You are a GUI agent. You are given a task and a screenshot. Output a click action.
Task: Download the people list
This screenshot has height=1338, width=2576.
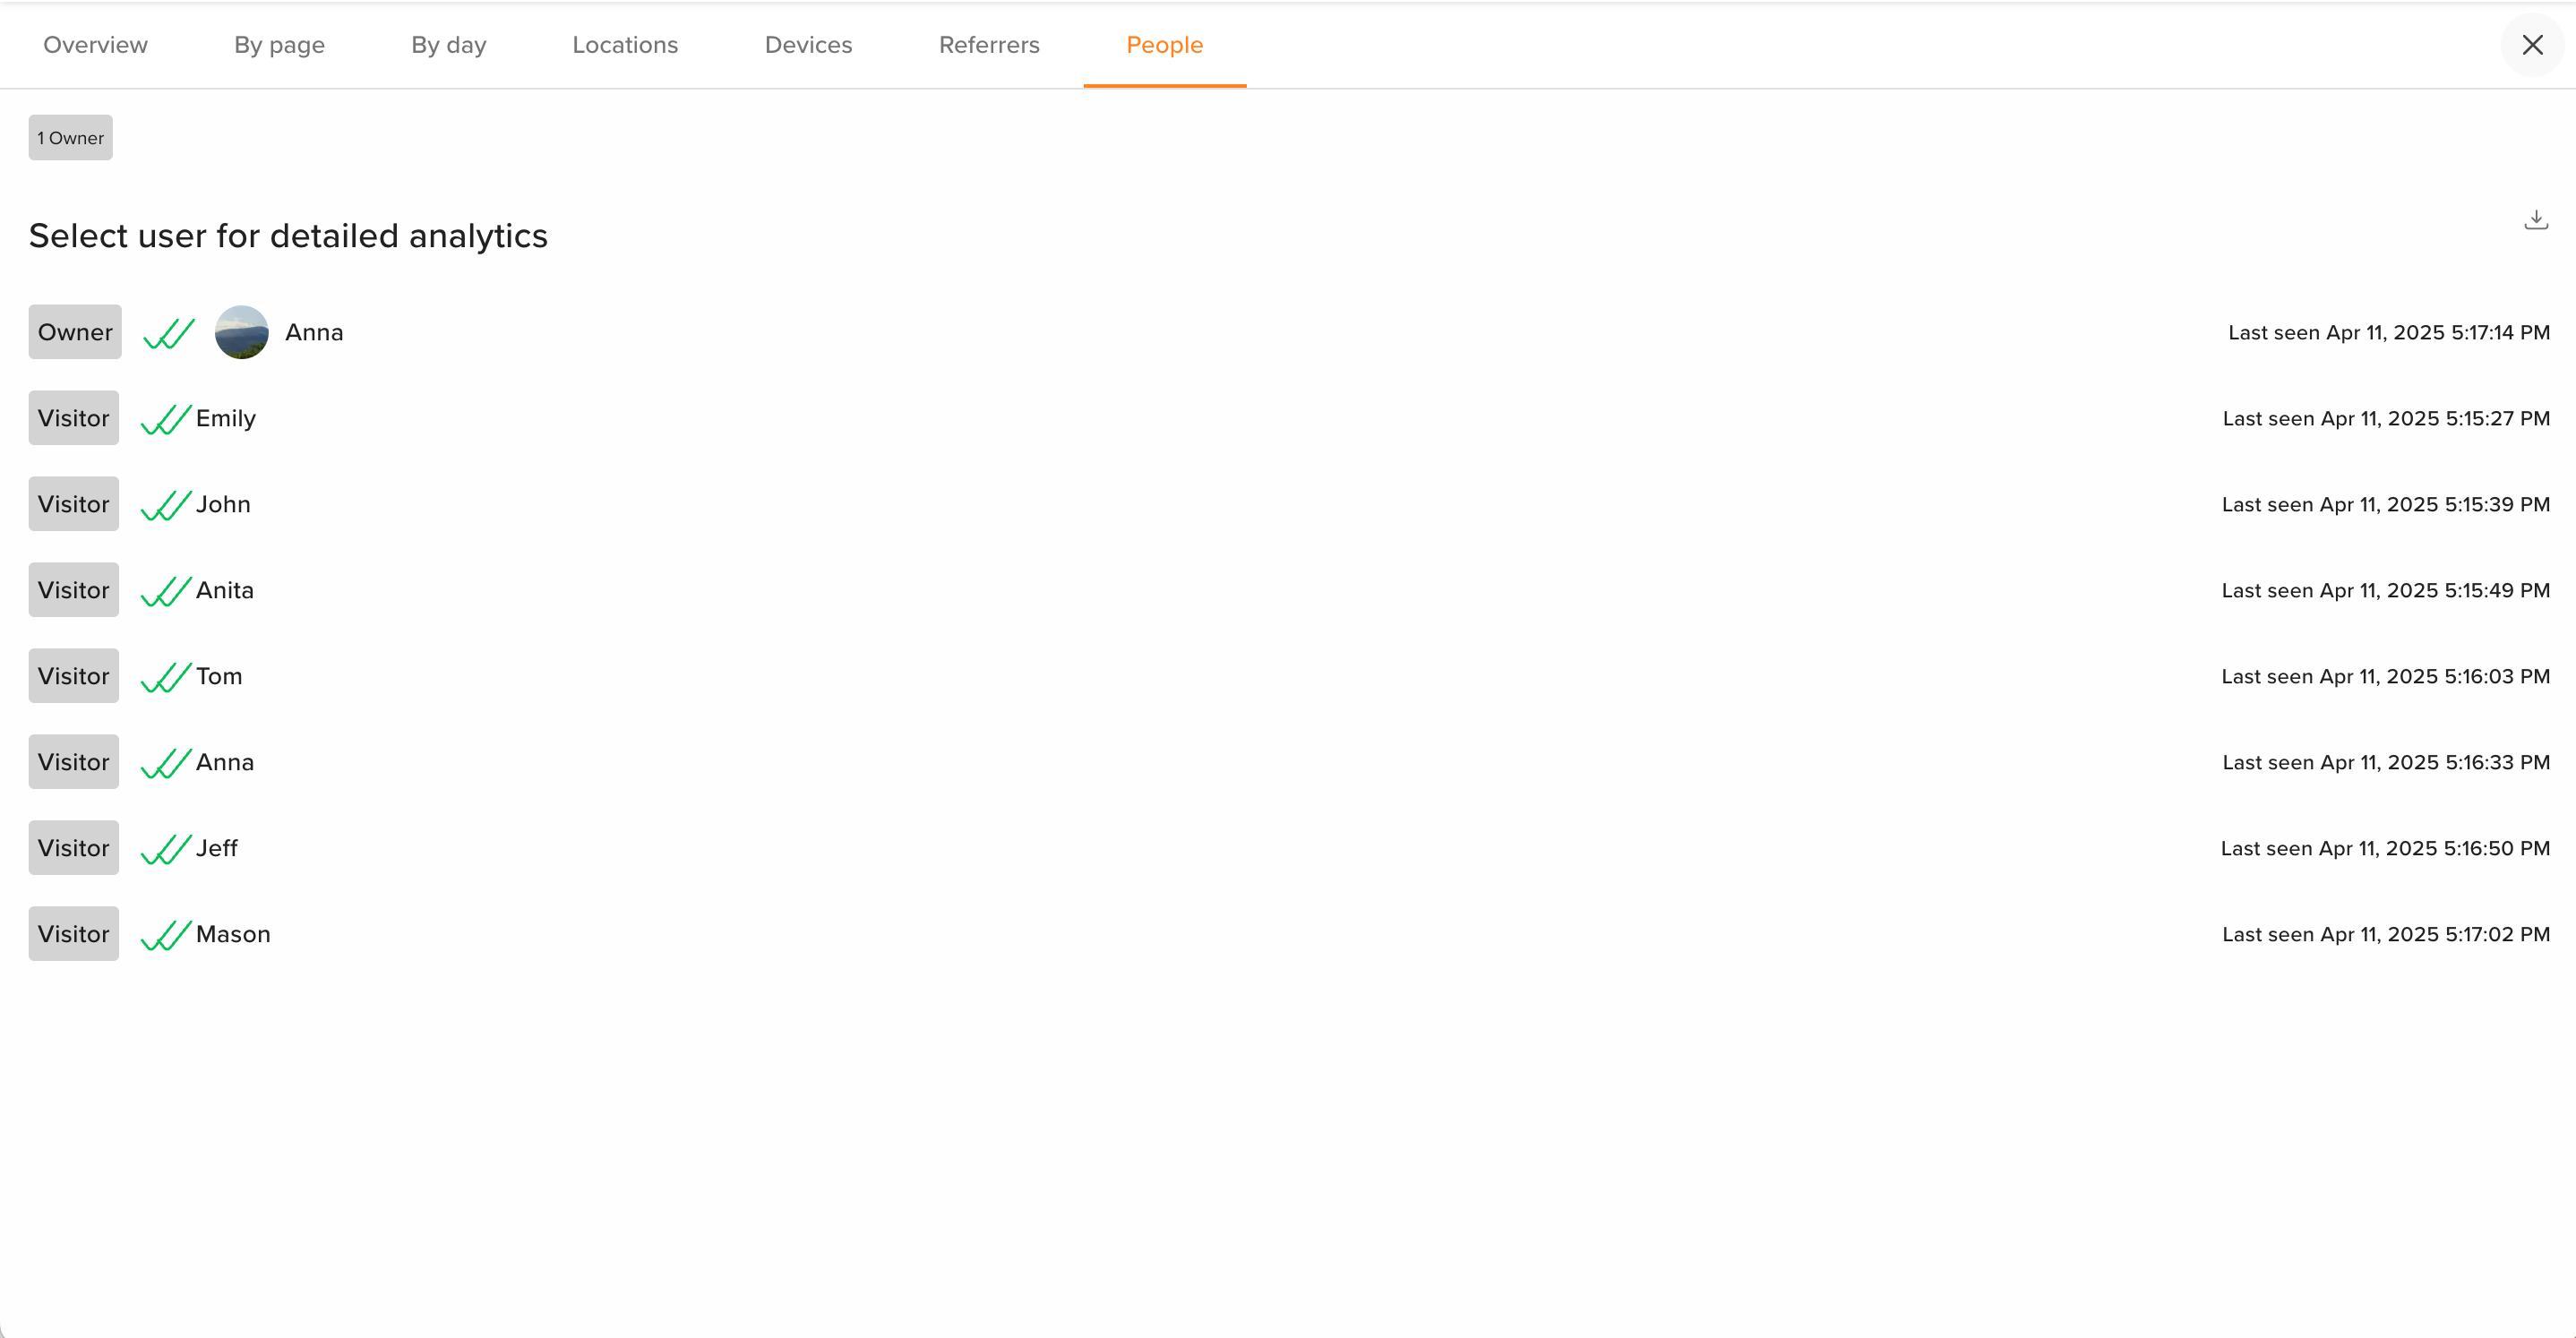[x=2536, y=219]
